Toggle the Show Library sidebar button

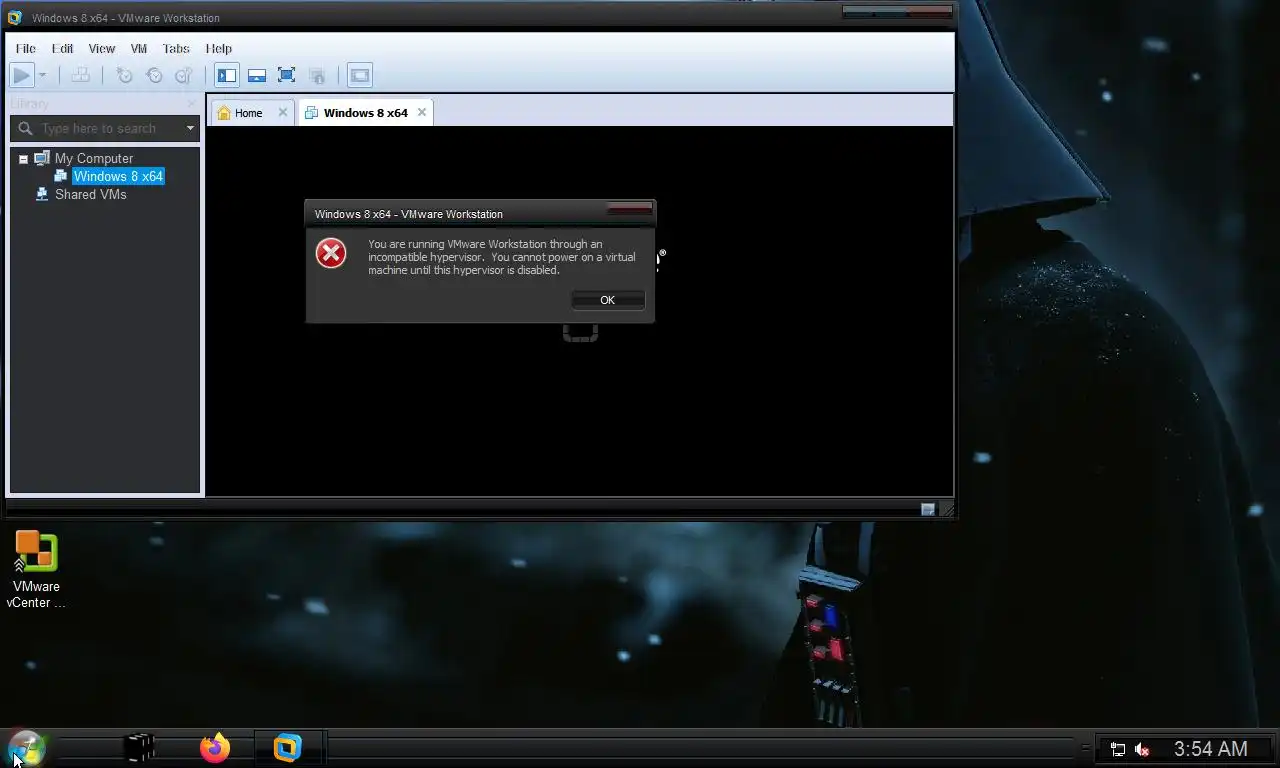[x=227, y=75]
